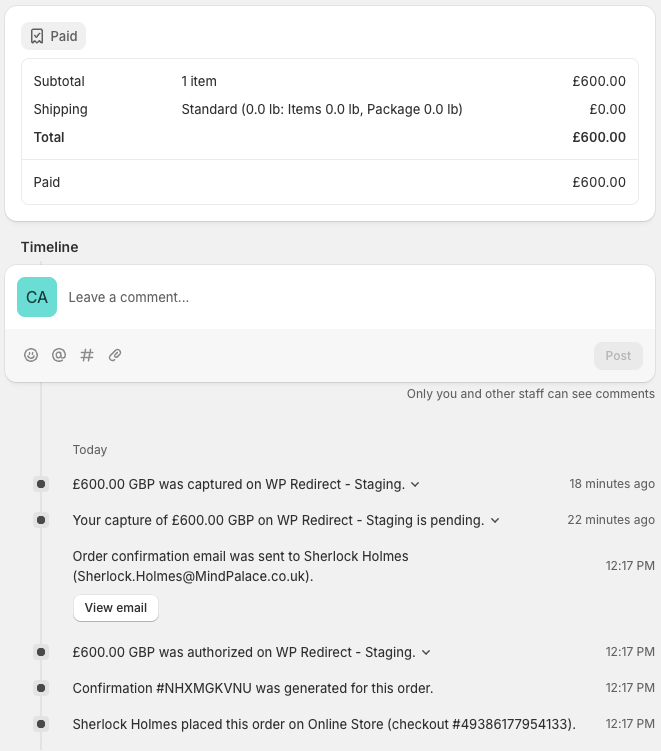661x751 pixels.
Task: Select the captured event timeline marker
Action: point(41,484)
